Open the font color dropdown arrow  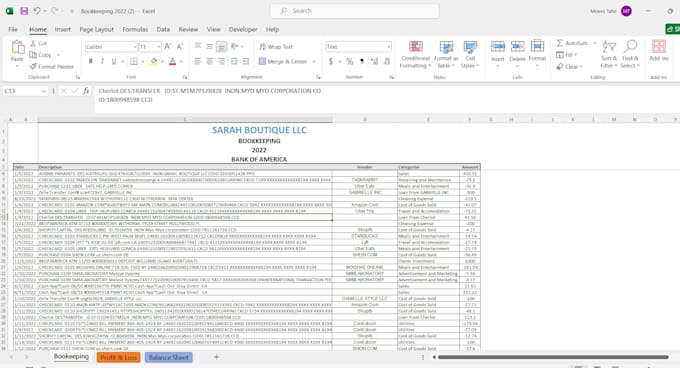(181, 62)
